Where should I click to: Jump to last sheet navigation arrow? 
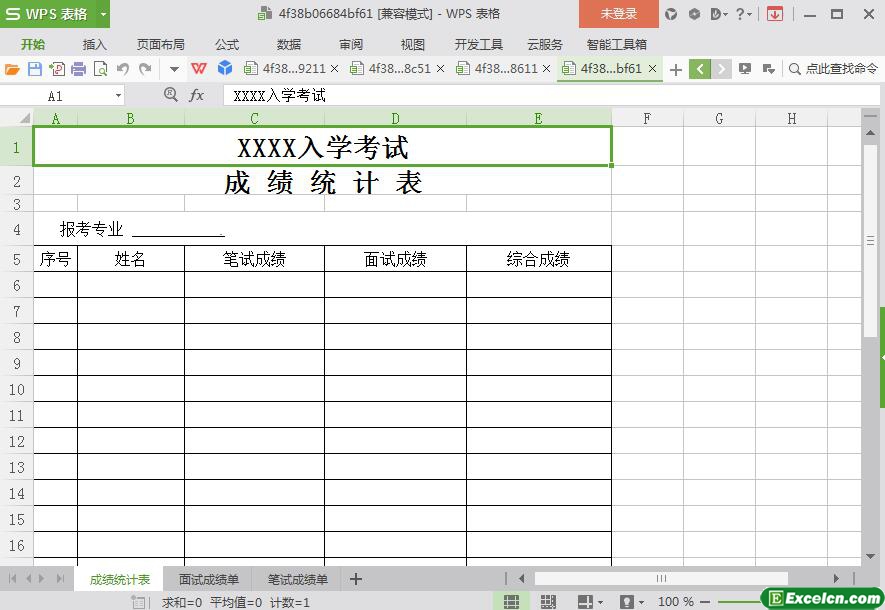click(60, 578)
